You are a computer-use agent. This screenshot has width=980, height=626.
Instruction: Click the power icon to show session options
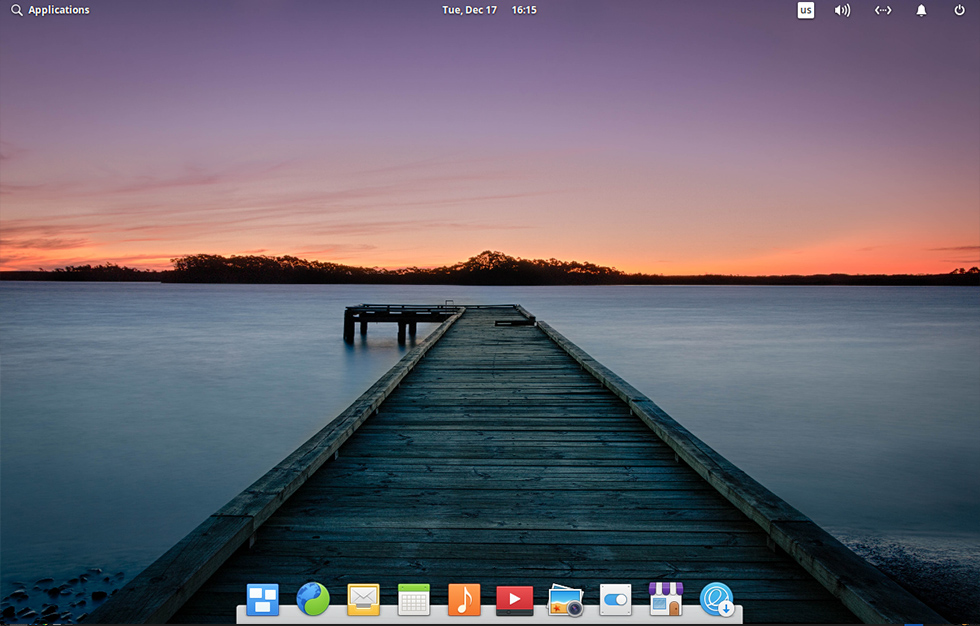click(960, 10)
